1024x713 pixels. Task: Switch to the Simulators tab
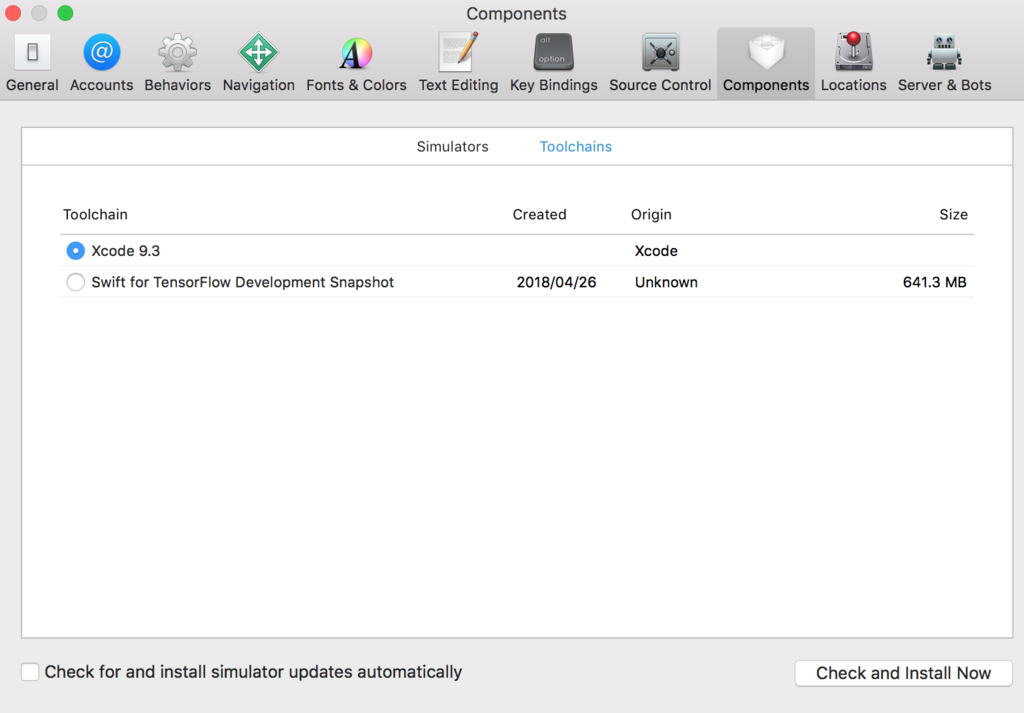[453, 146]
